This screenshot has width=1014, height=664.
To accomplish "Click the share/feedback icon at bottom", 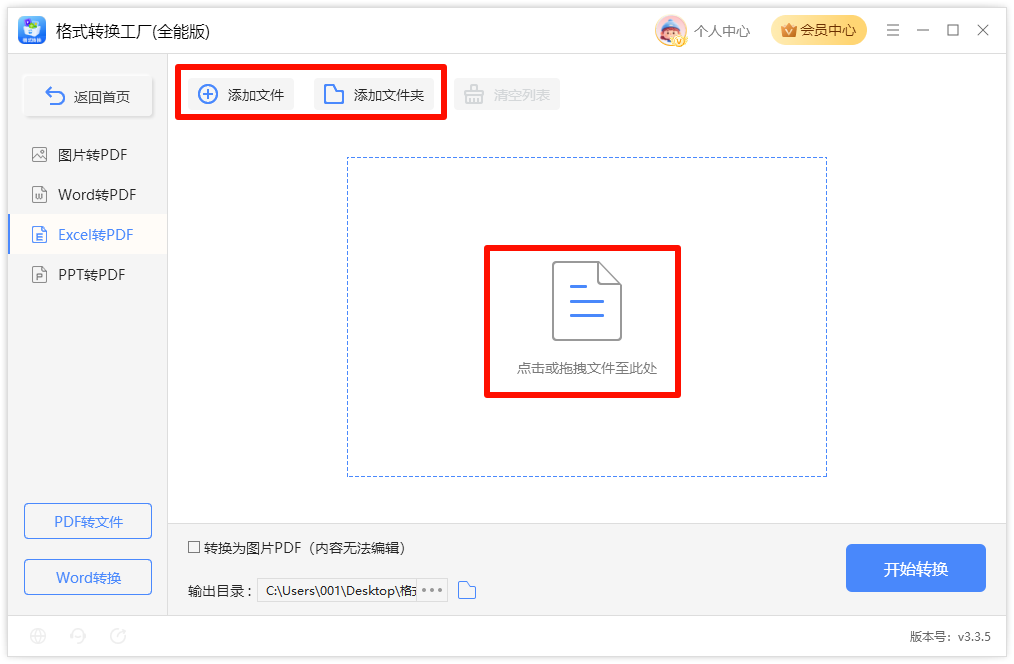I will [x=118, y=636].
